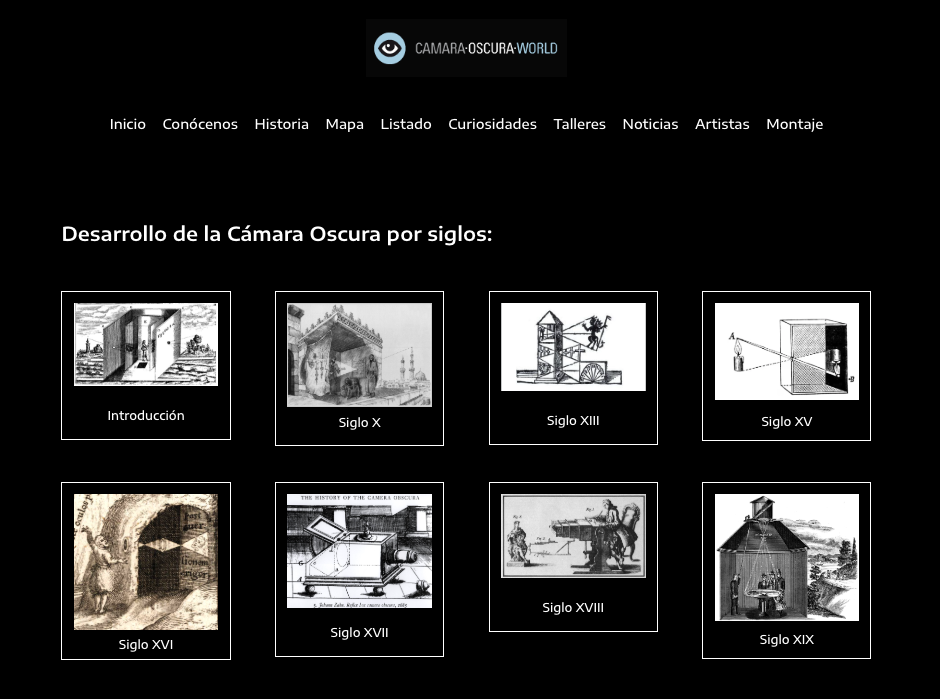This screenshot has height=699, width=940.
Task: Go to the Noticias page
Action: (650, 124)
